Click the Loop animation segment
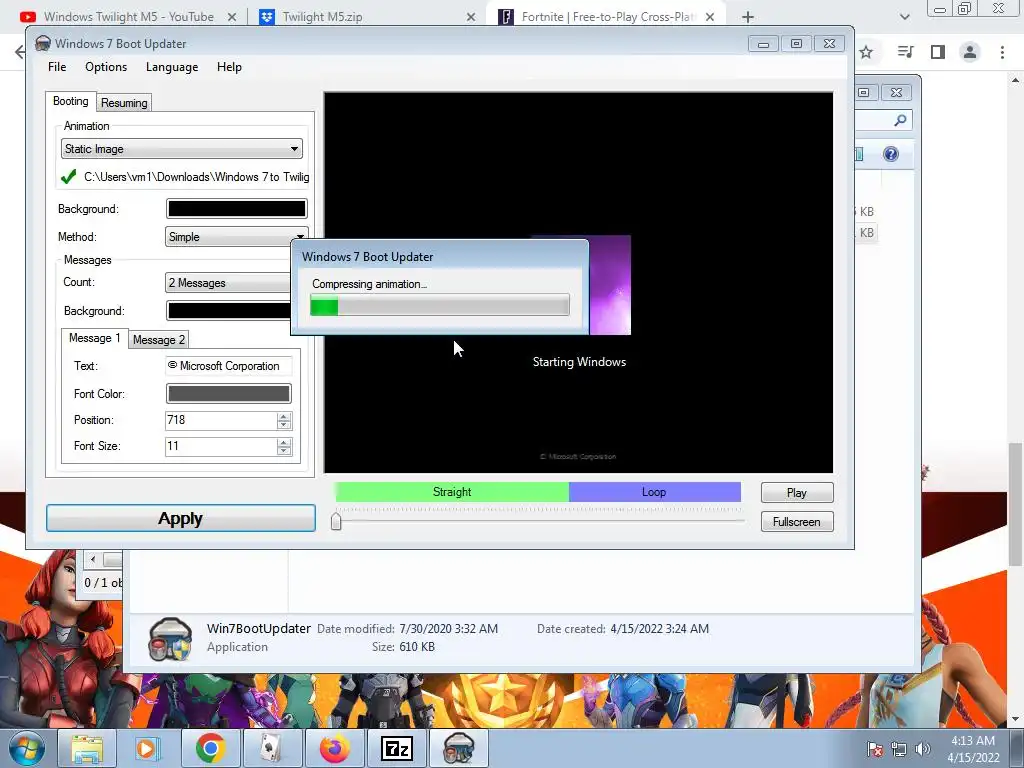Image resolution: width=1024 pixels, height=768 pixels. (654, 492)
